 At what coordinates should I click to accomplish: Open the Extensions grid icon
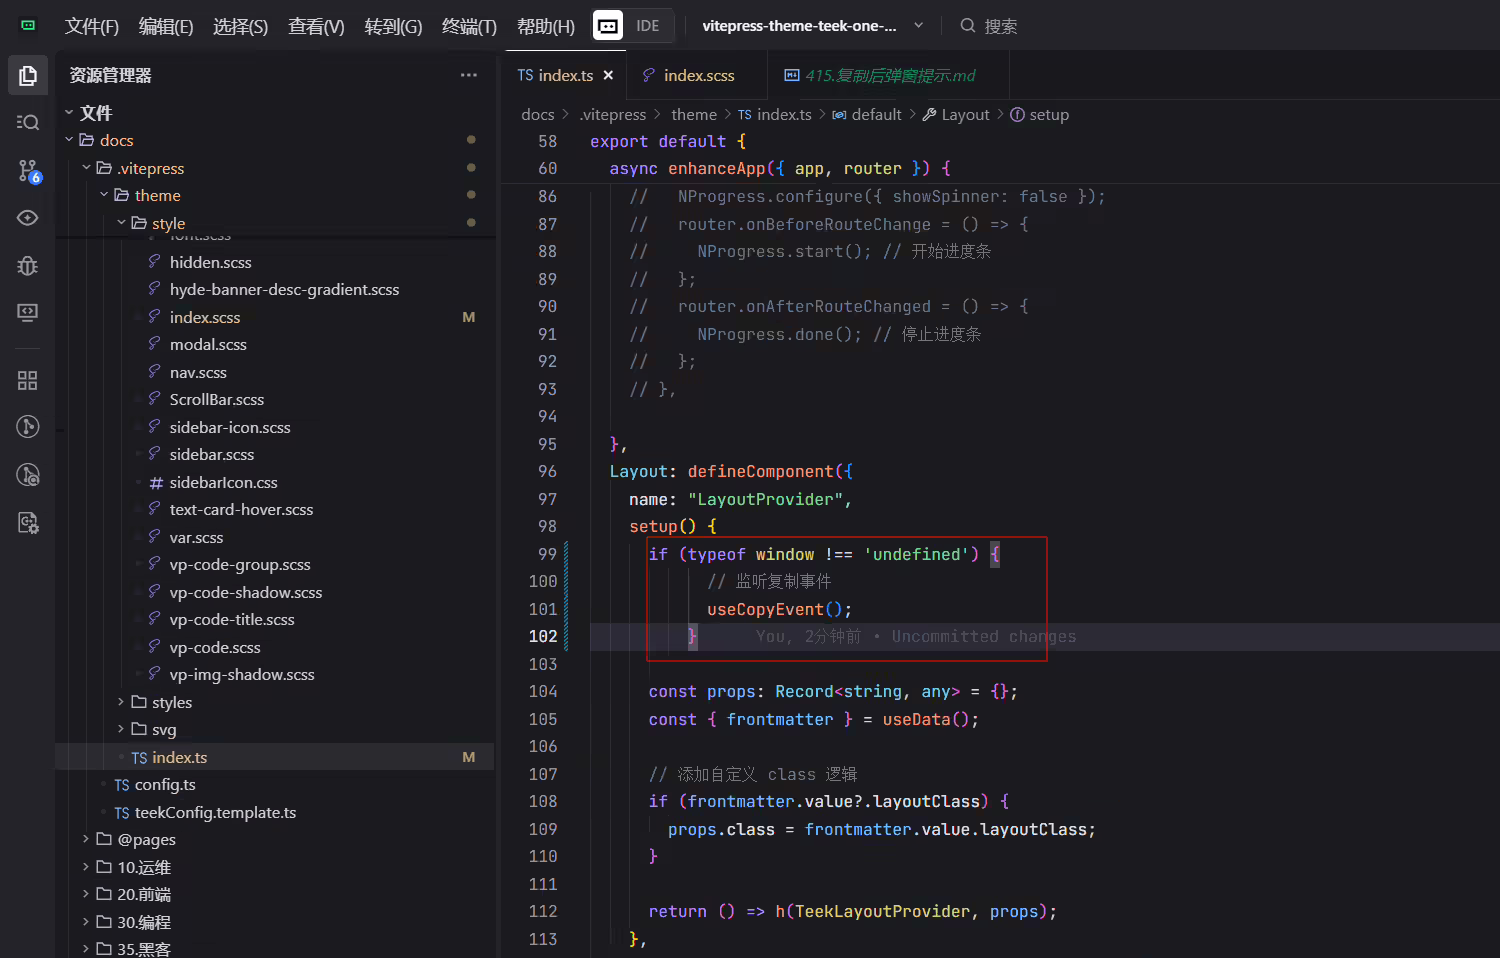28,380
